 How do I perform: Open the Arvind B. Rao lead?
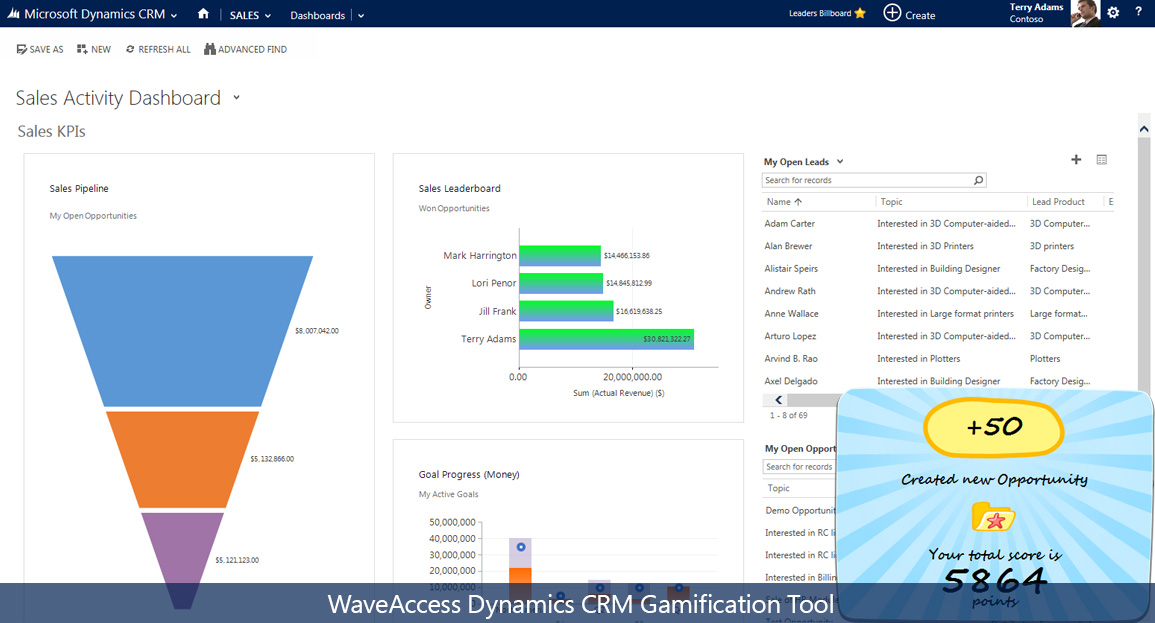(790, 359)
